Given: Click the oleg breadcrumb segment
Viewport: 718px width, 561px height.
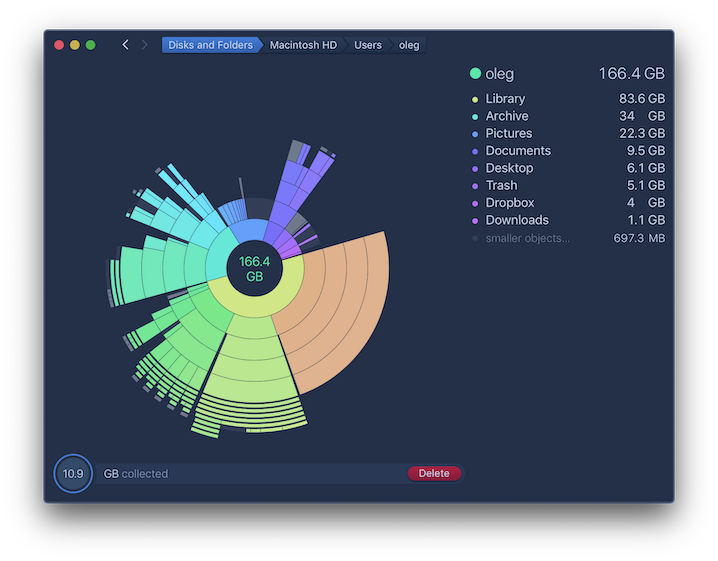Looking at the screenshot, I should pyautogui.click(x=409, y=45).
